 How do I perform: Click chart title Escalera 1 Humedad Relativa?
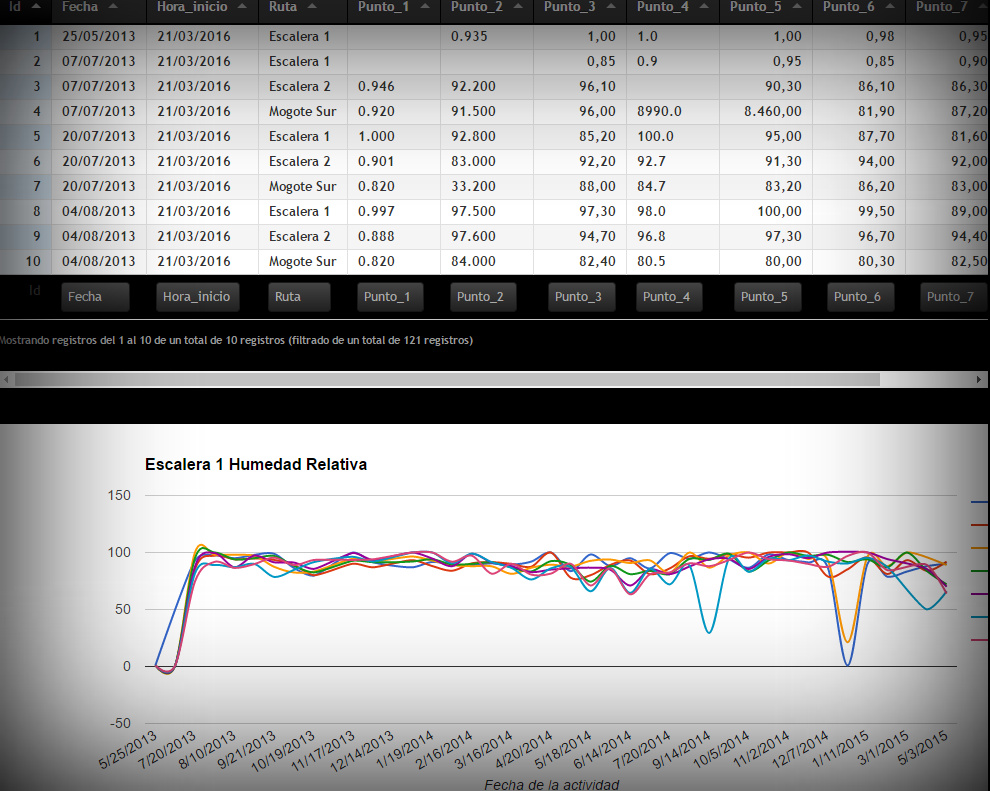point(256,465)
